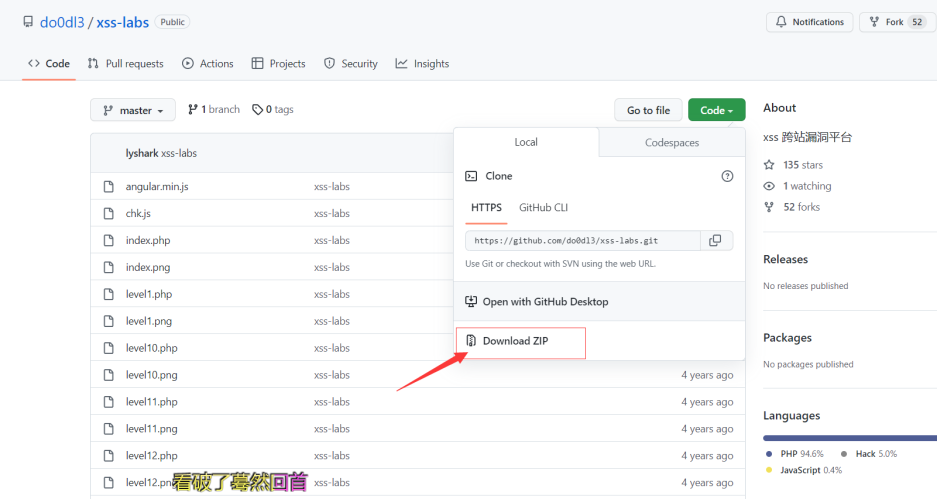Viewport: 937px width, 499px height.
Task: Click the GitHub Desktop download icon
Action: (x=471, y=302)
